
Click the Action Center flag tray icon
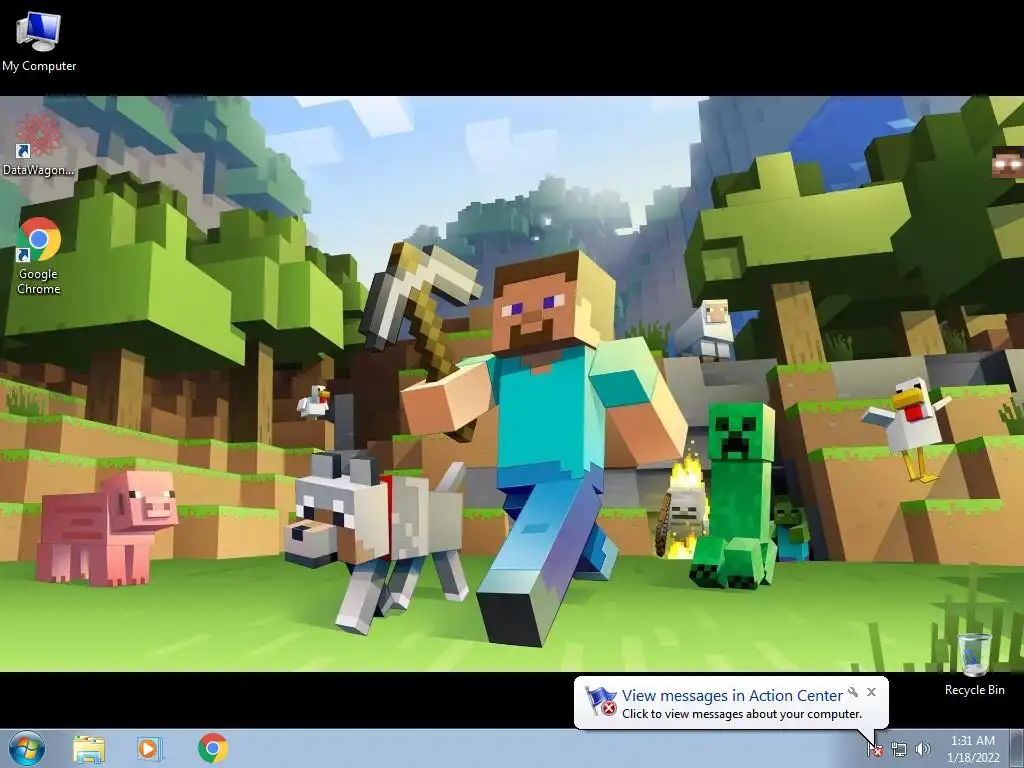coord(874,750)
